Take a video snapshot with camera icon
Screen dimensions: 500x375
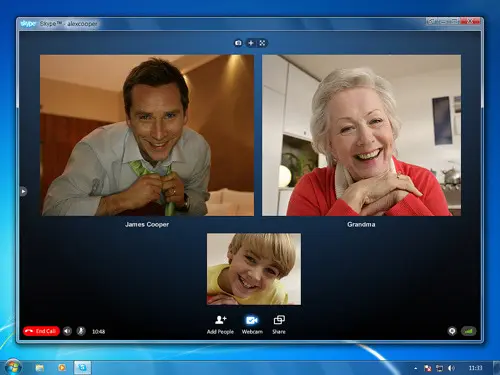pos(238,43)
